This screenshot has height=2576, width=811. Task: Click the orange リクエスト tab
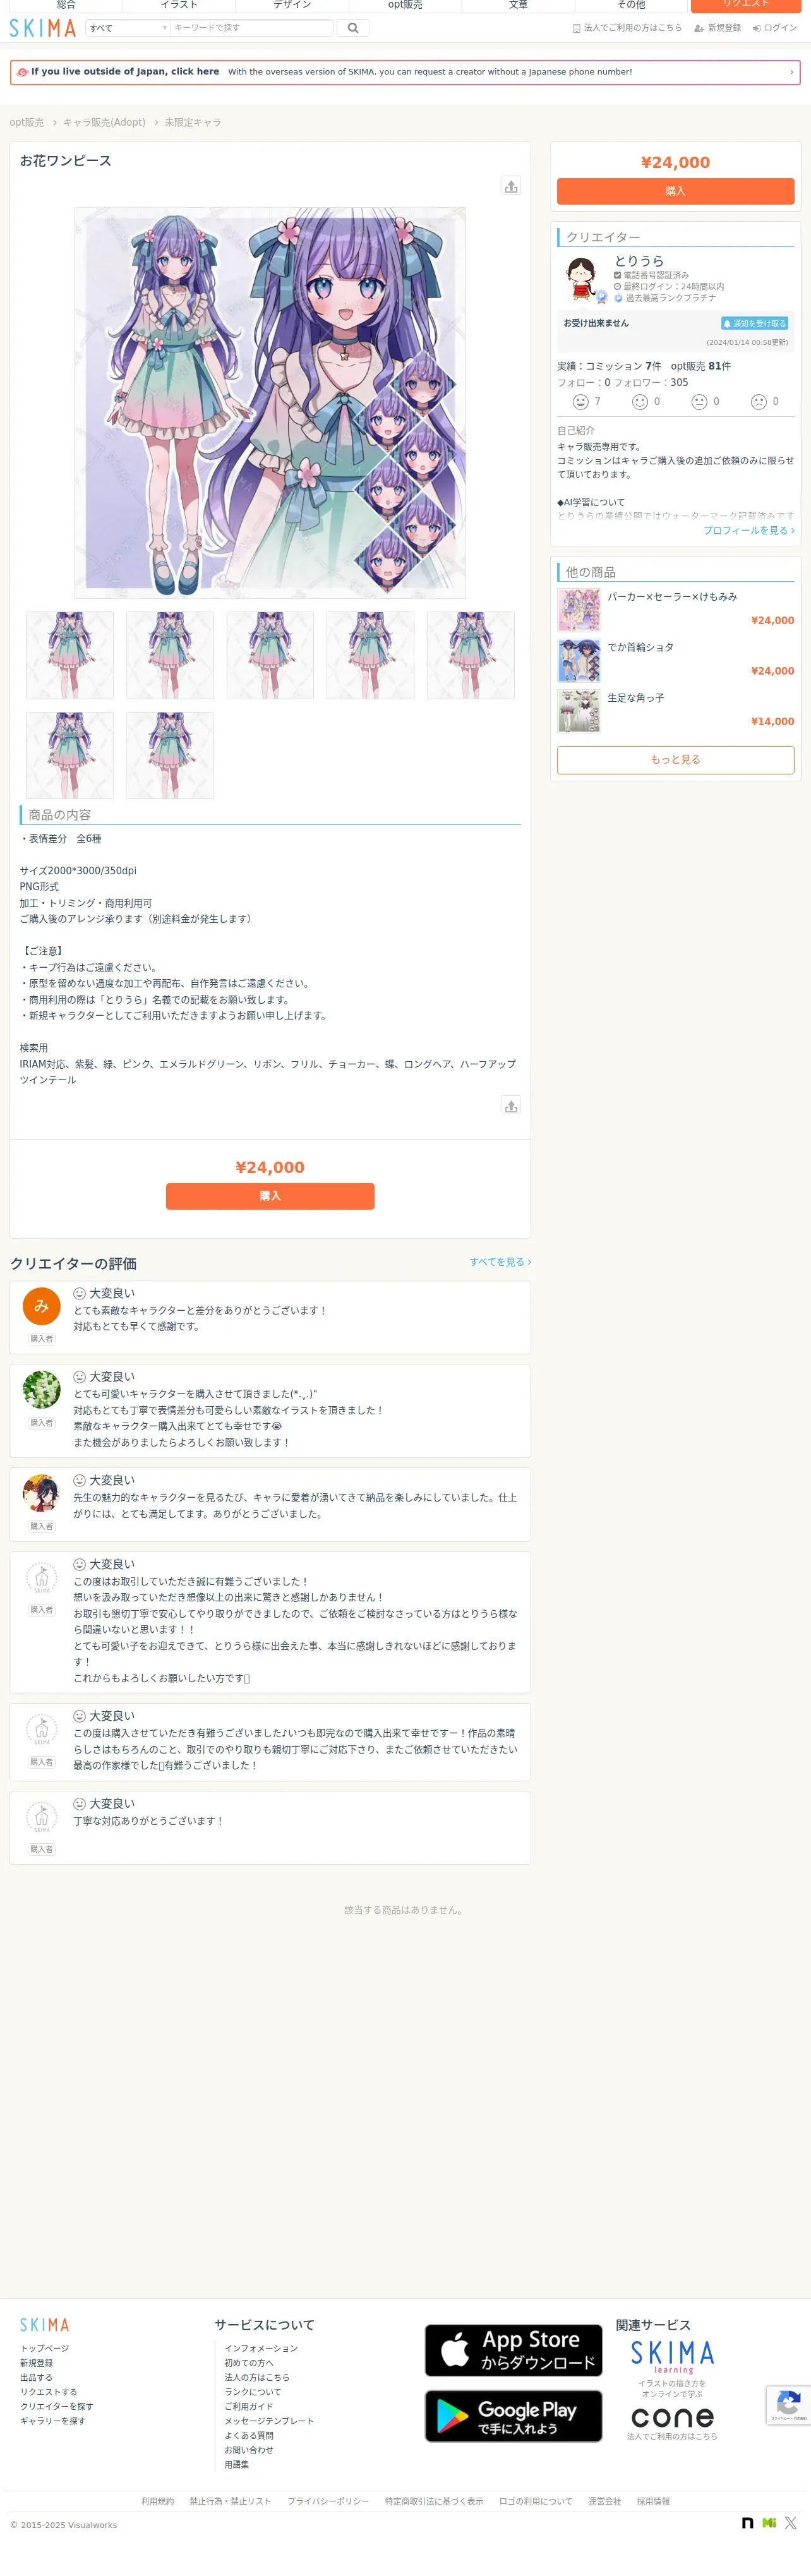(x=746, y=5)
